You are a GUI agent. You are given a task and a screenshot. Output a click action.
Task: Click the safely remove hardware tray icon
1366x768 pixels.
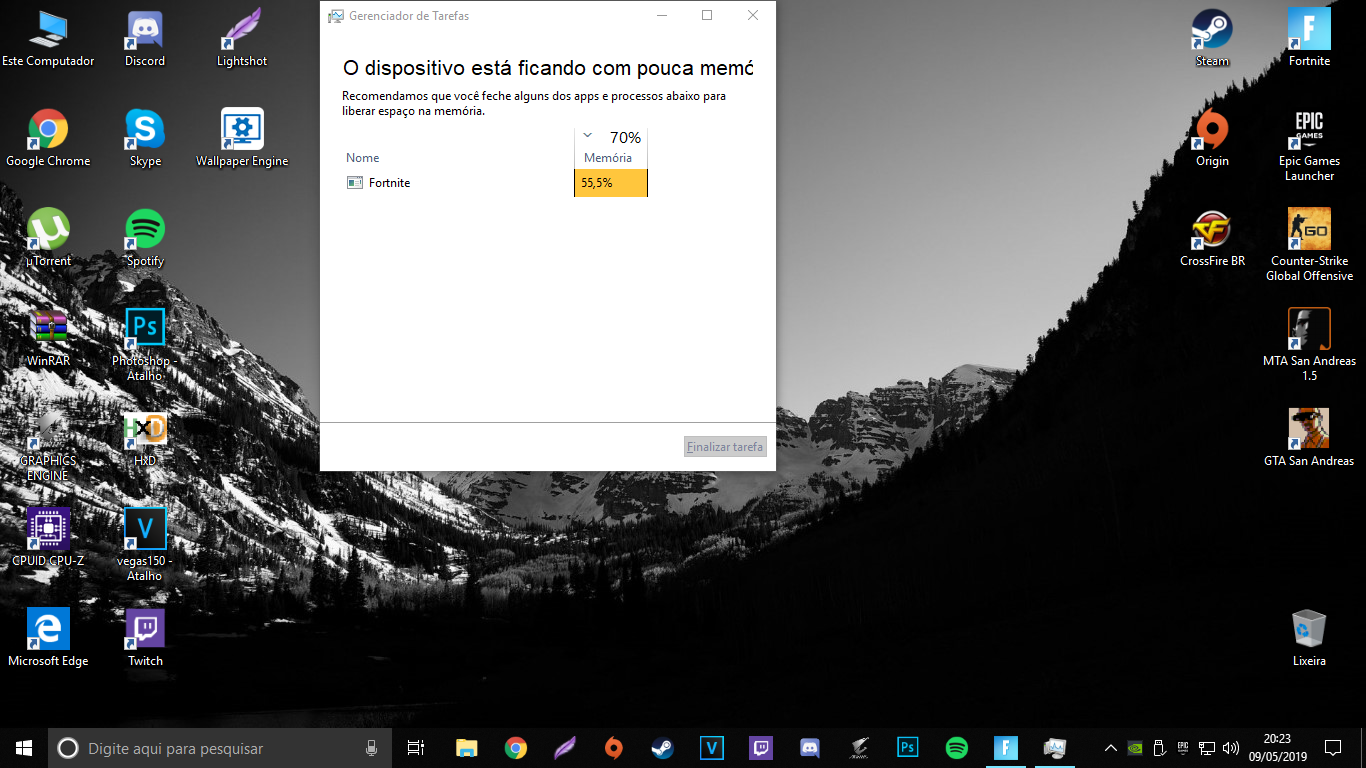click(1159, 748)
